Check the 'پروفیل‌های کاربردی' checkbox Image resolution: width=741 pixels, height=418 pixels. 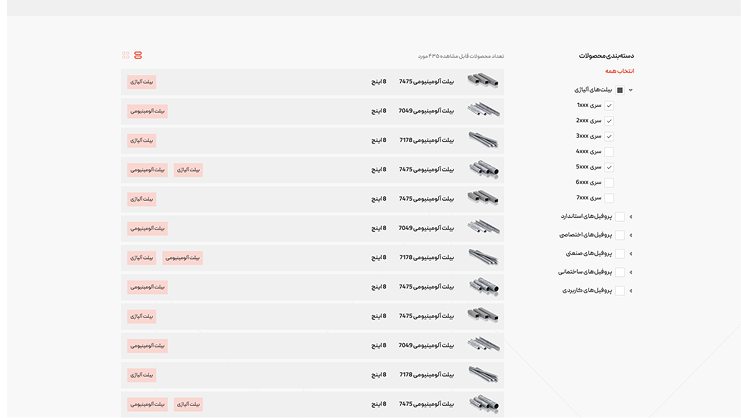(x=620, y=290)
